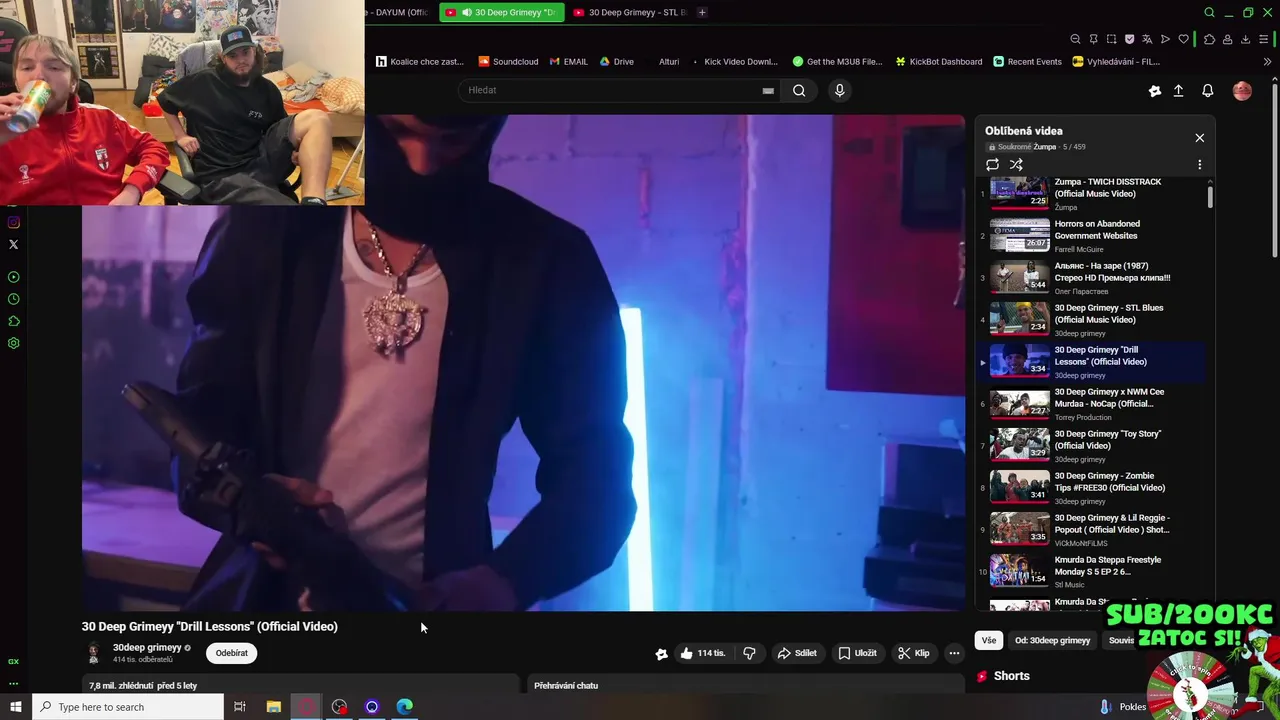Open playlist three-dot options menu
The image size is (1280, 720).
(x=1199, y=165)
